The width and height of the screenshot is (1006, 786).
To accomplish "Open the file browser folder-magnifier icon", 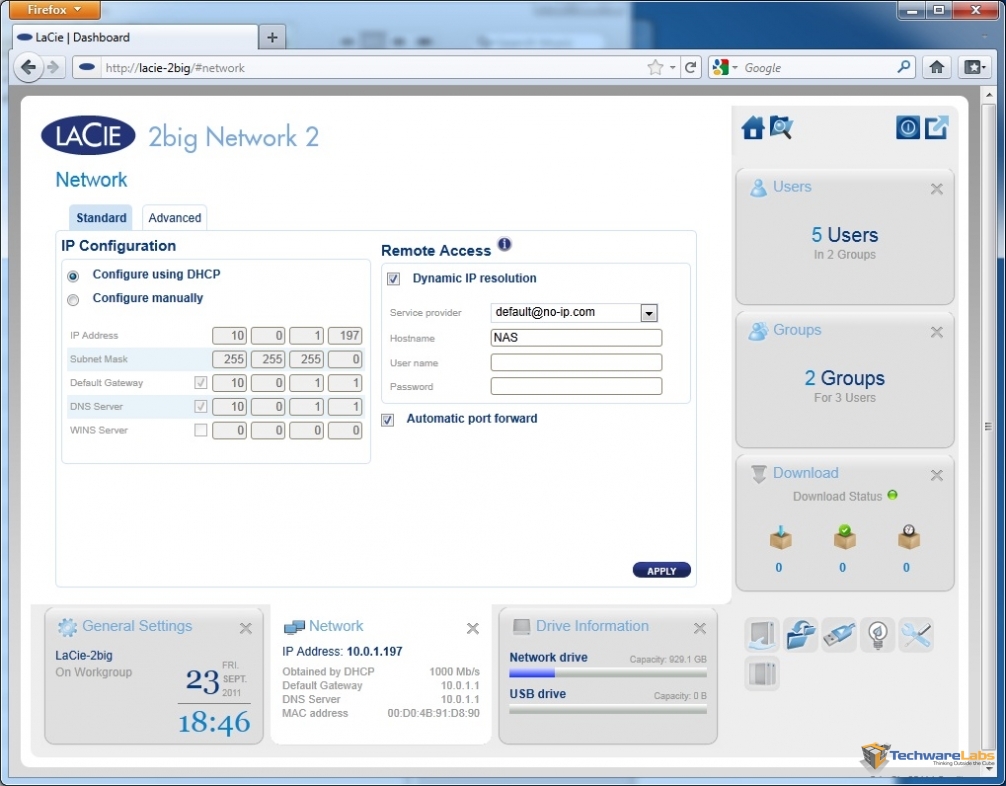I will pos(781,127).
